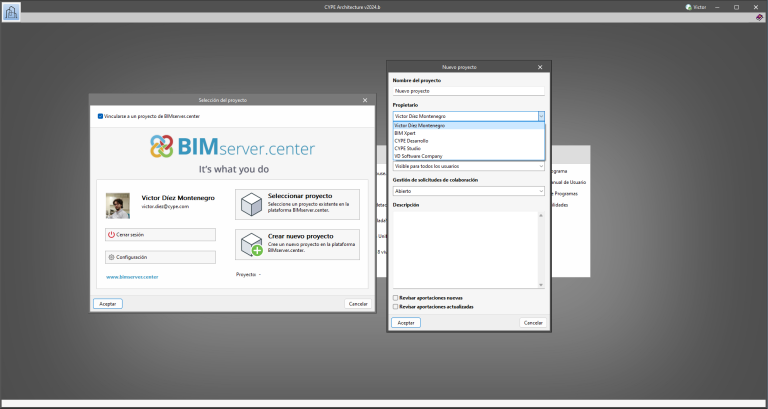The height and width of the screenshot is (409, 768).
Task: Click Aceptar in Nuevo proyecto dialog
Action: click(x=406, y=323)
